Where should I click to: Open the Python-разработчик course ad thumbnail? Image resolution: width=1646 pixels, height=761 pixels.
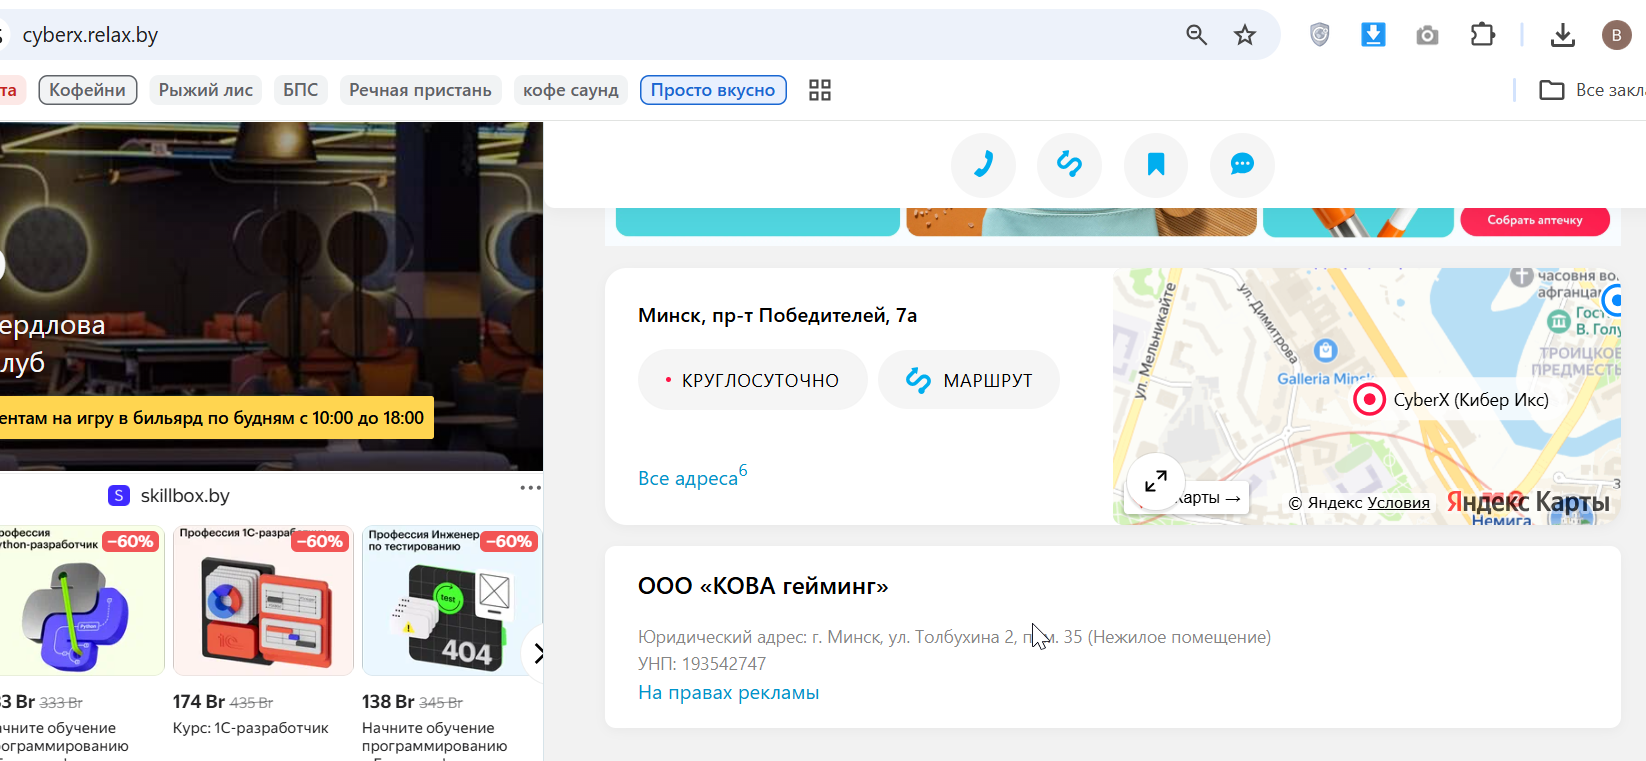[82, 600]
